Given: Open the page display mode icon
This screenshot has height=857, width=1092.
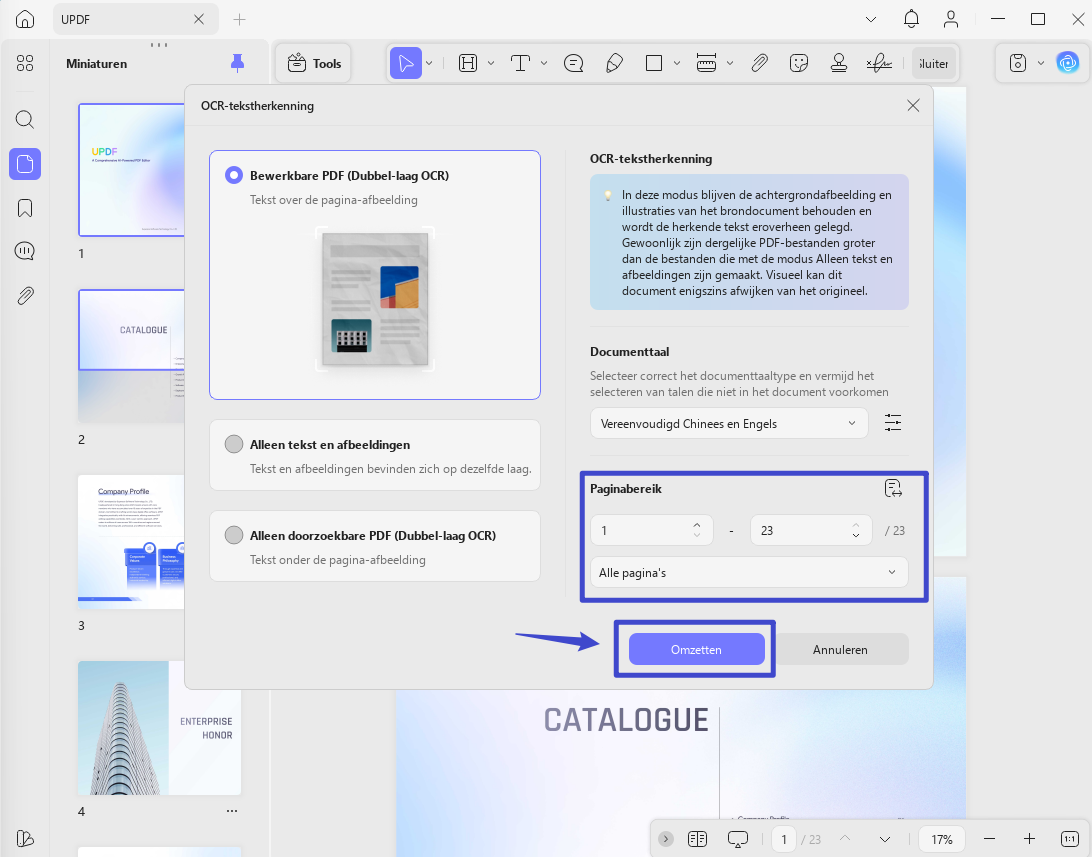Looking at the screenshot, I should click(697, 839).
